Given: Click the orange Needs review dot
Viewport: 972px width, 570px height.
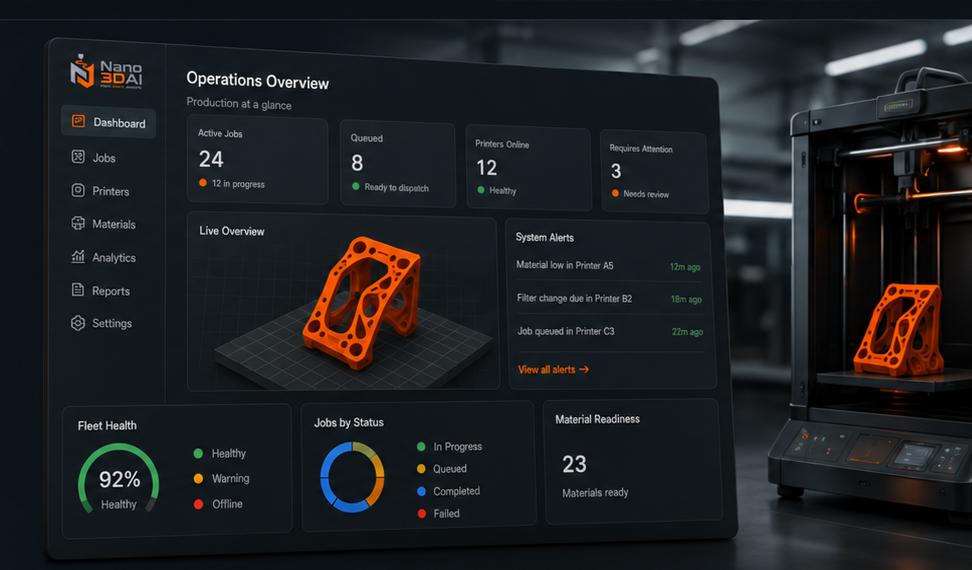Looking at the screenshot, I should pos(615,193).
